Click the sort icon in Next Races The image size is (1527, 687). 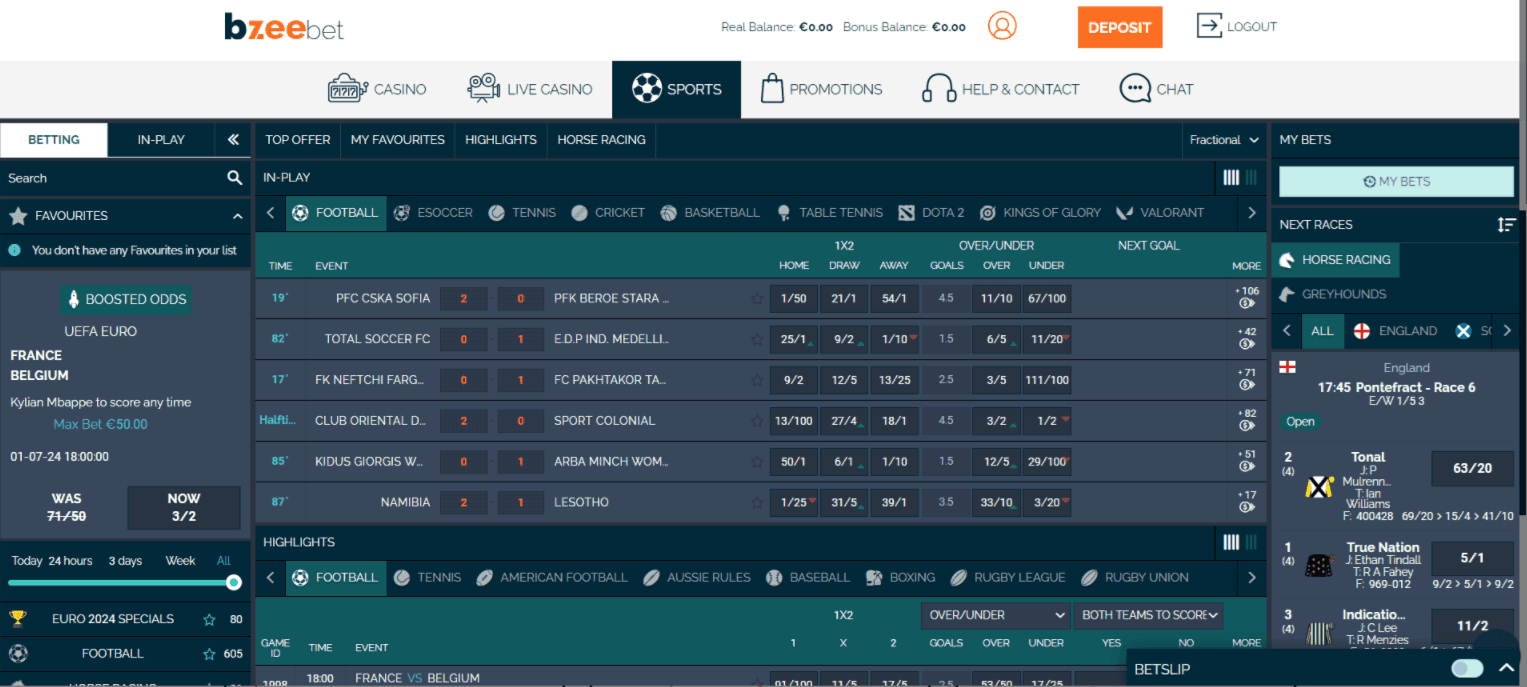[1505, 224]
